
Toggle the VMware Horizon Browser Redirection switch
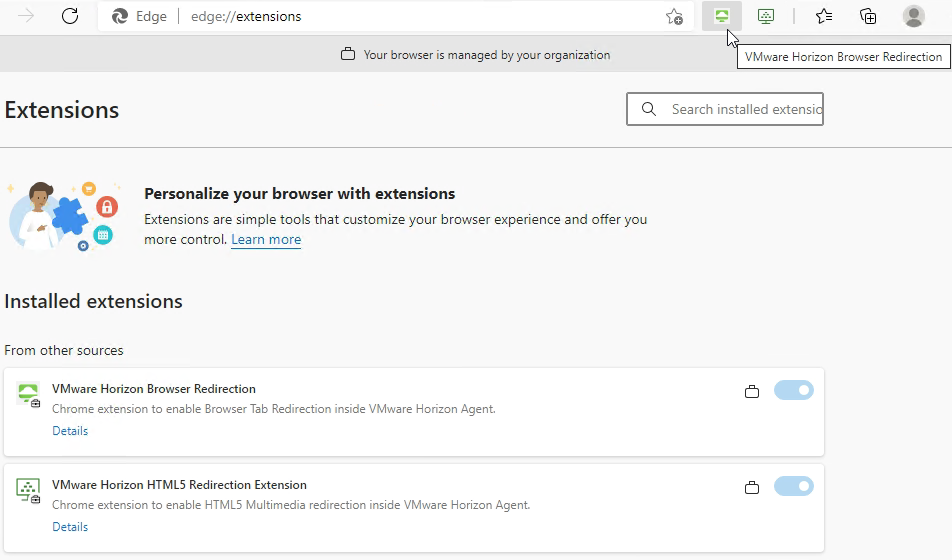coord(794,391)
